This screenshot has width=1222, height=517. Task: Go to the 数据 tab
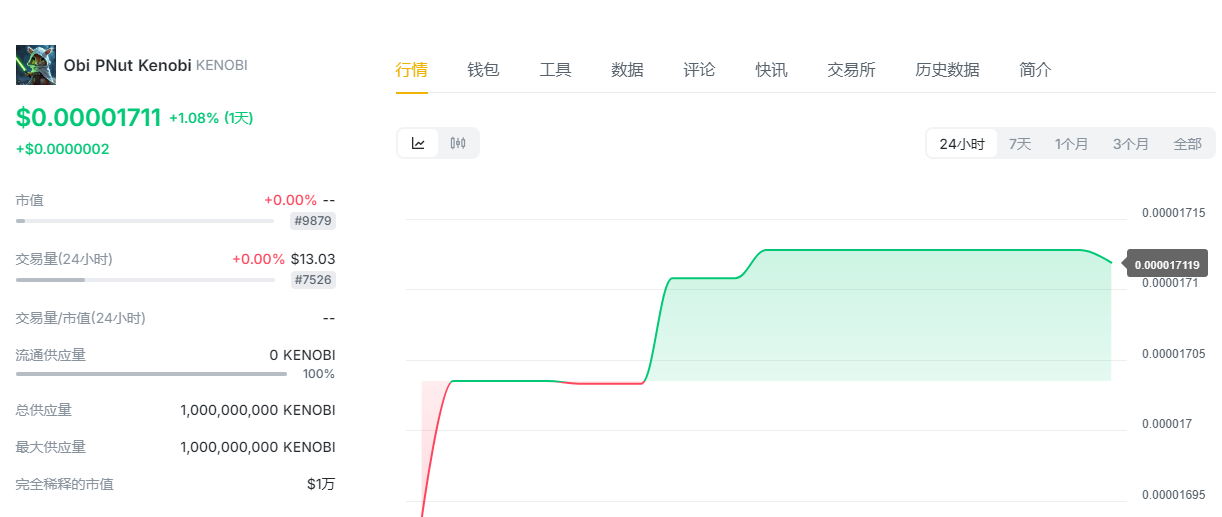[x=627, y=70]
